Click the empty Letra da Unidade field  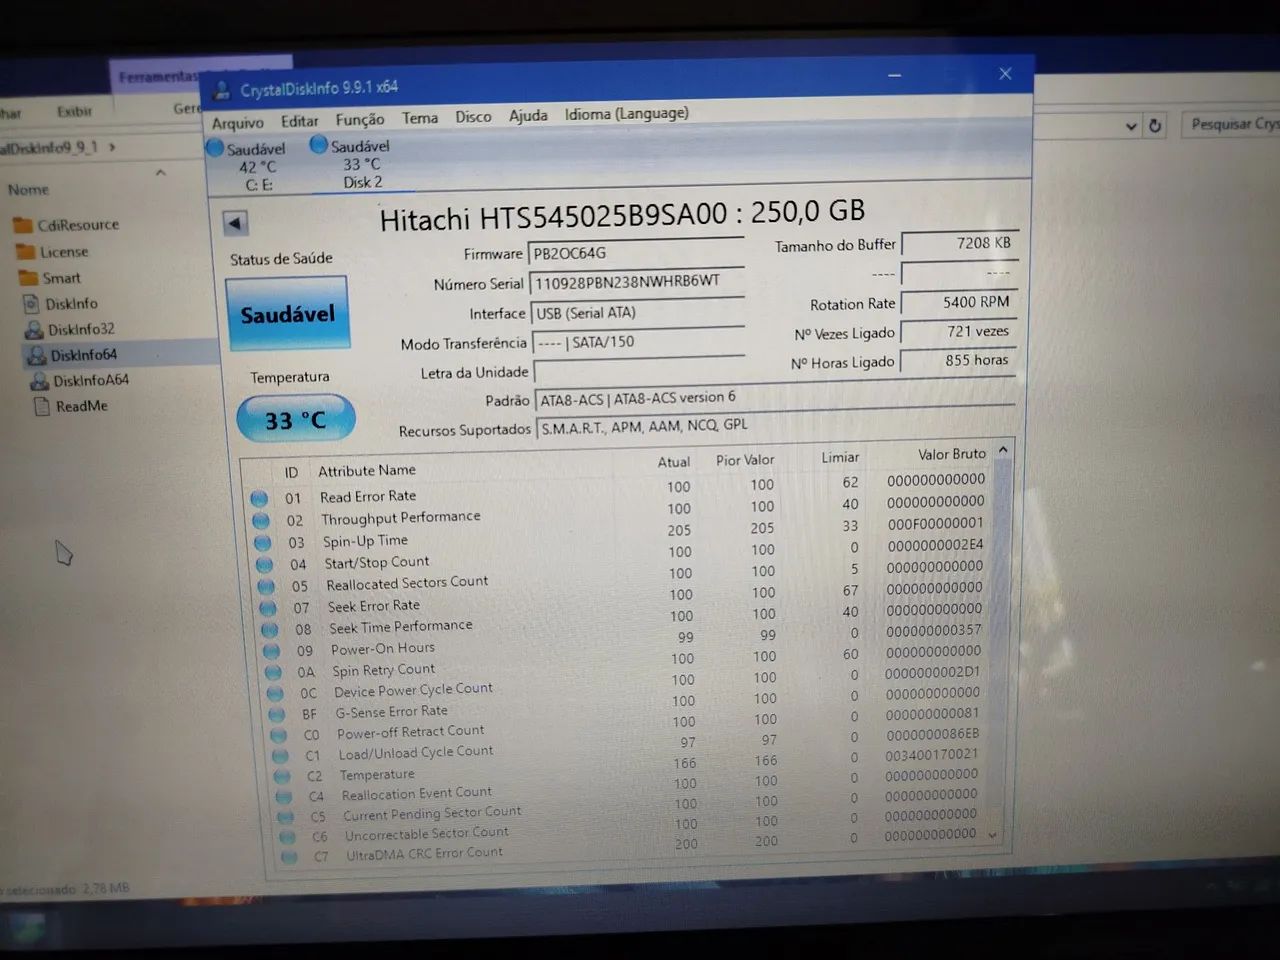coord(640,371)
